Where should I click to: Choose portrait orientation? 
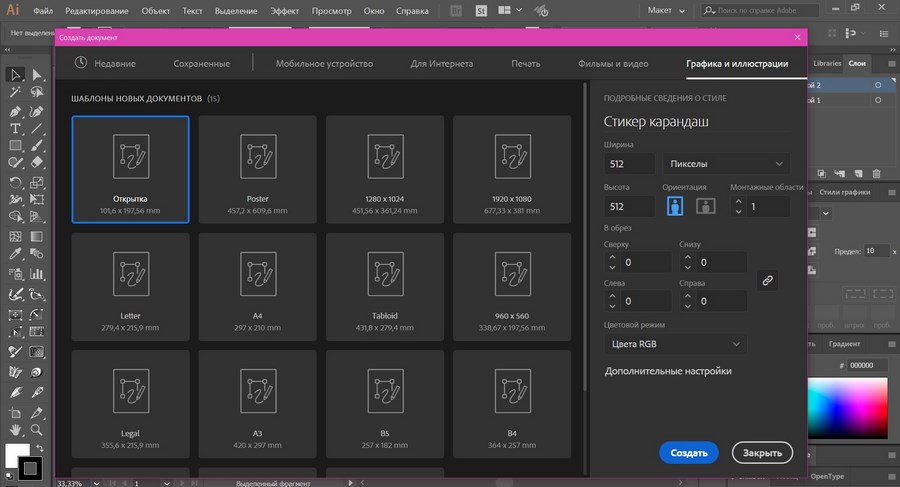point(675,206)
